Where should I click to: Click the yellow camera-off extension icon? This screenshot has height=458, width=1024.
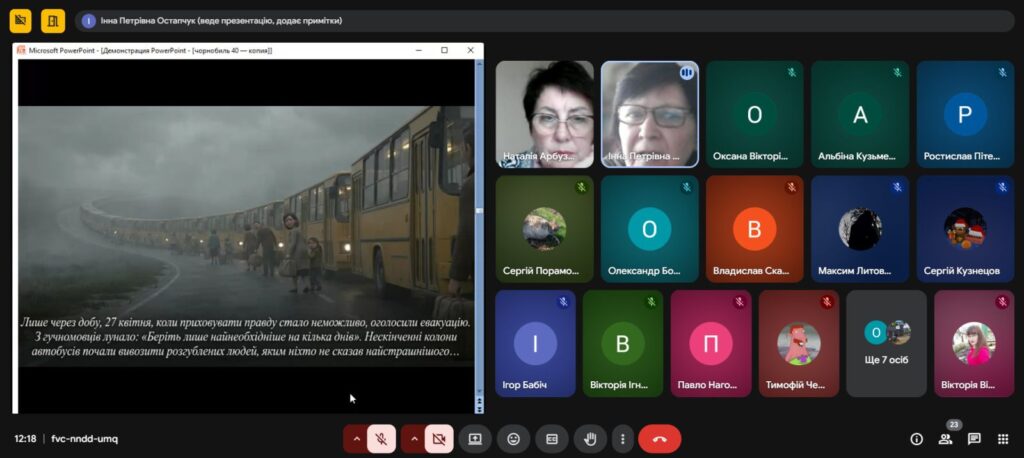point(20,20)
